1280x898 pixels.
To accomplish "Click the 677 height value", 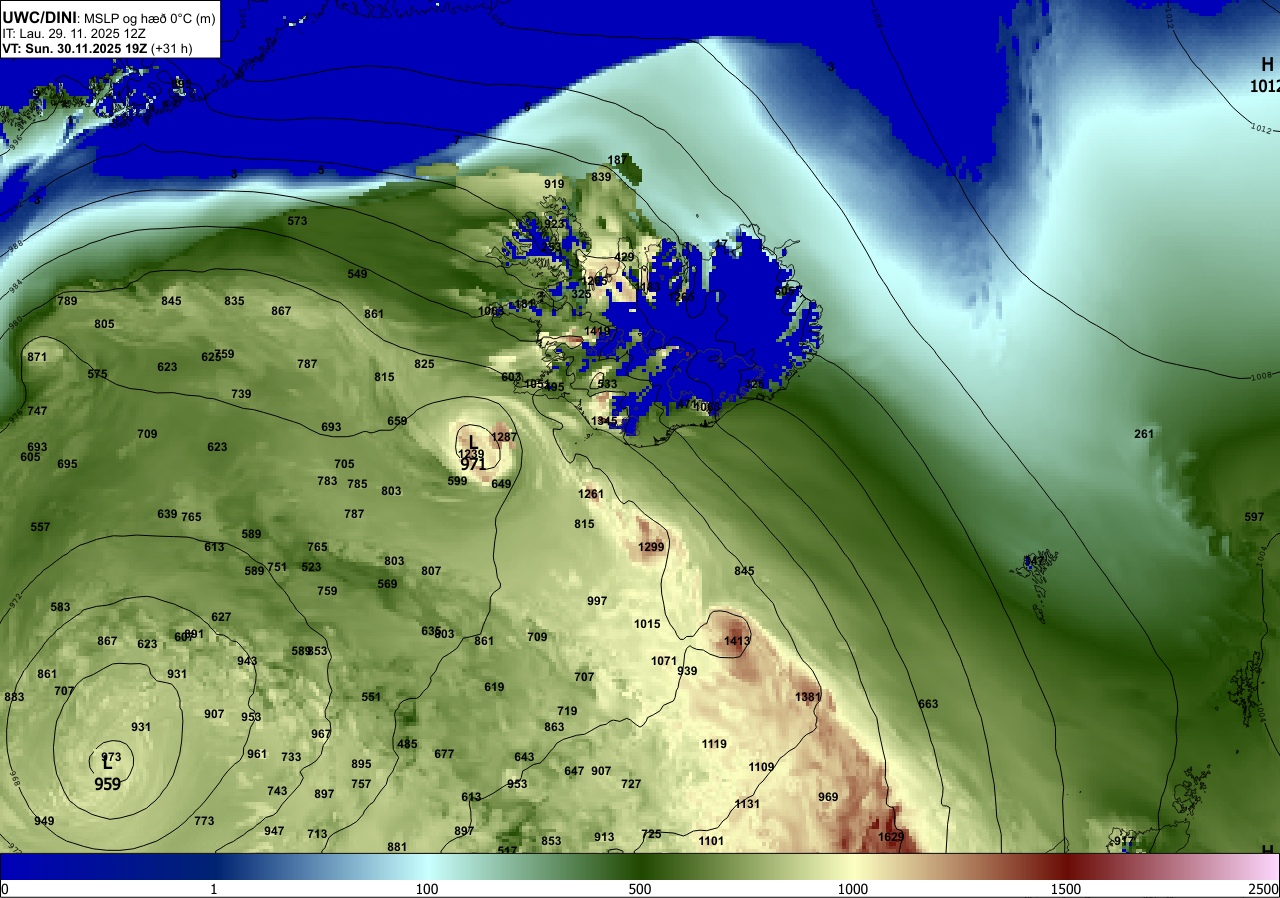I will [x=444, y=754].
